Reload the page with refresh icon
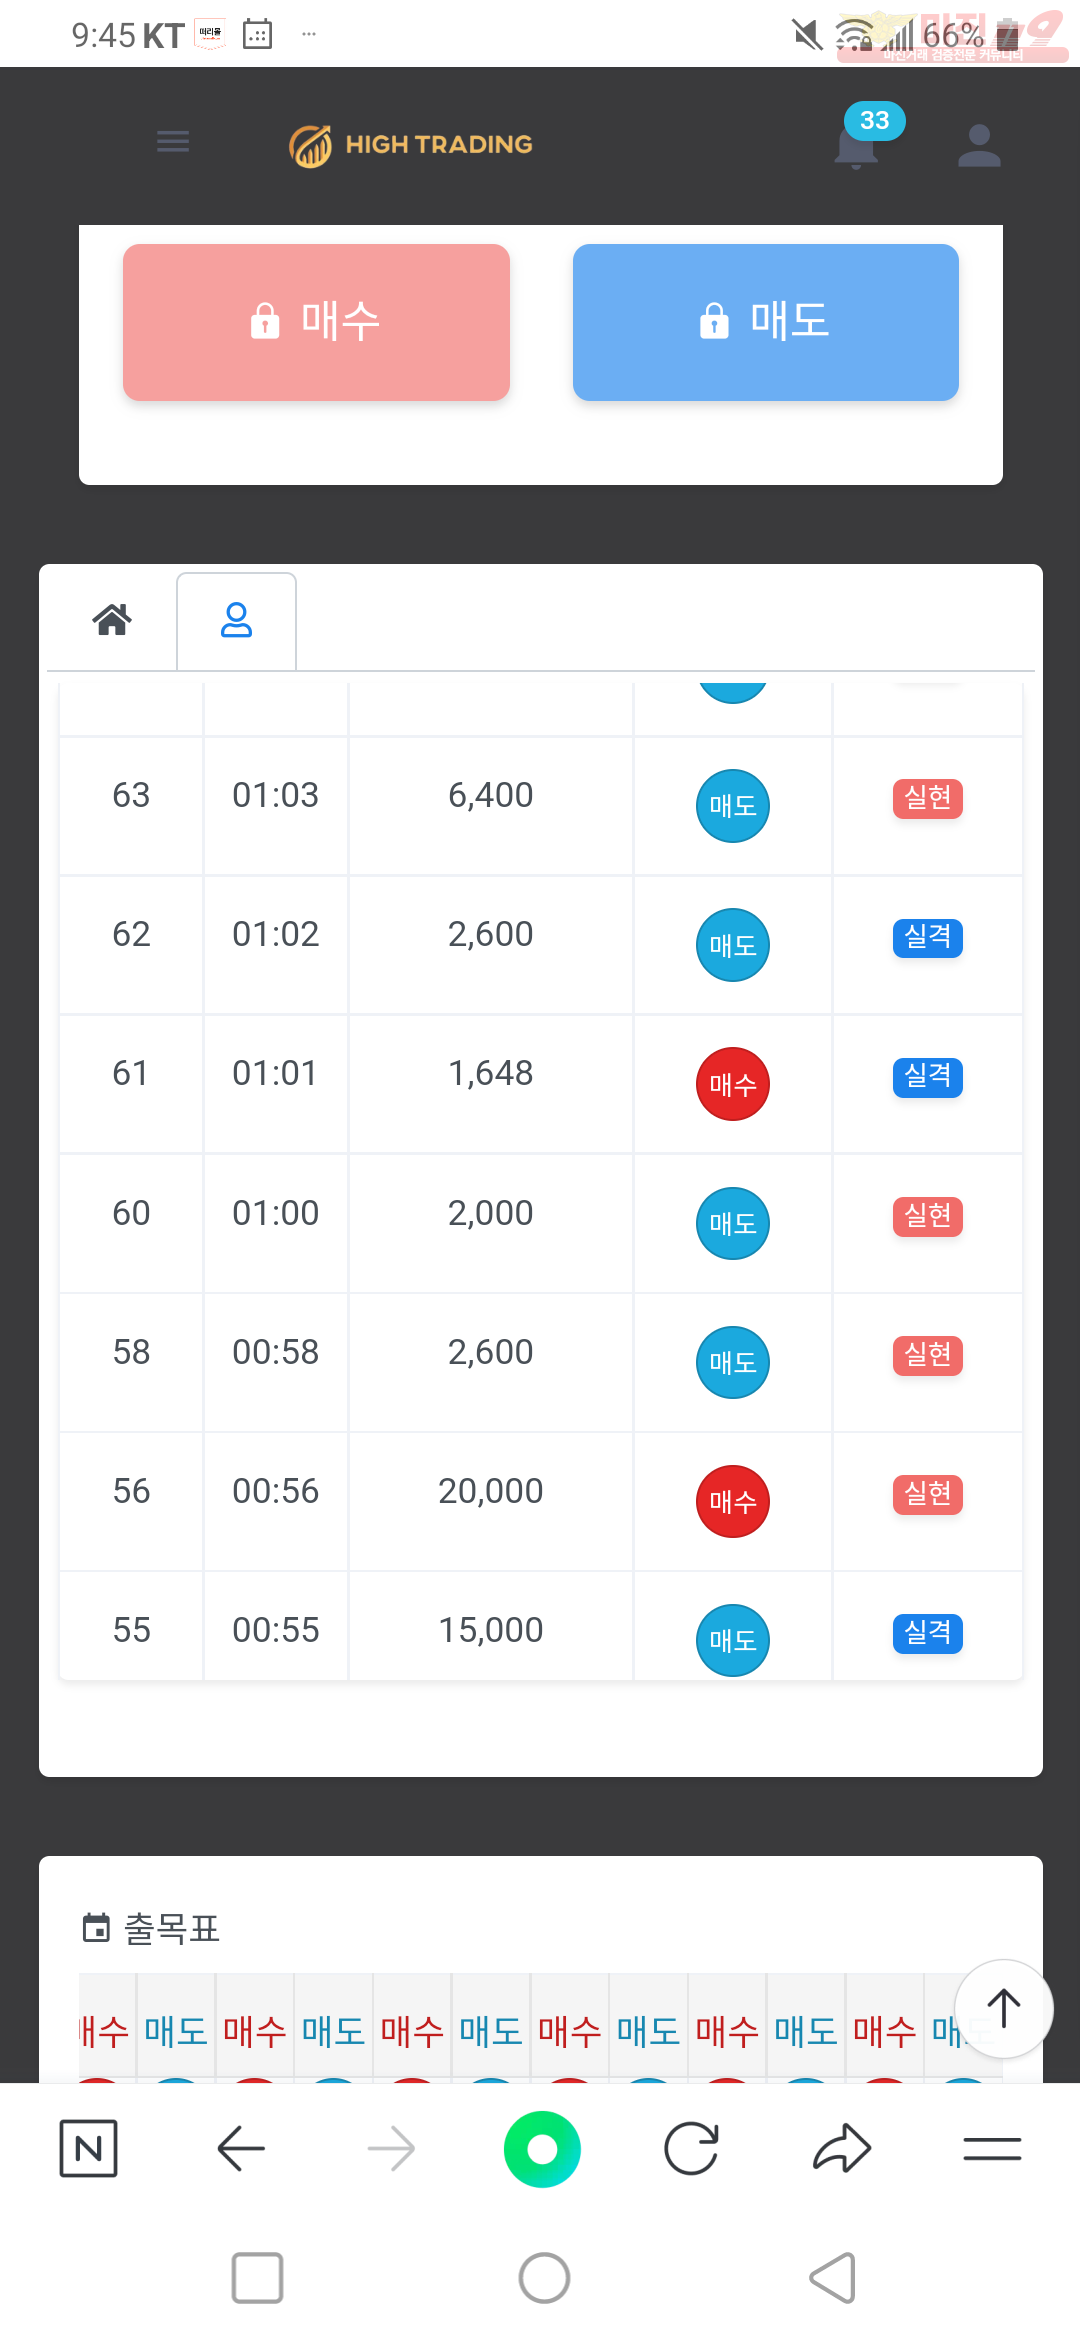Screen dimensions: 1080x2340 click(x=692, y=2148)
